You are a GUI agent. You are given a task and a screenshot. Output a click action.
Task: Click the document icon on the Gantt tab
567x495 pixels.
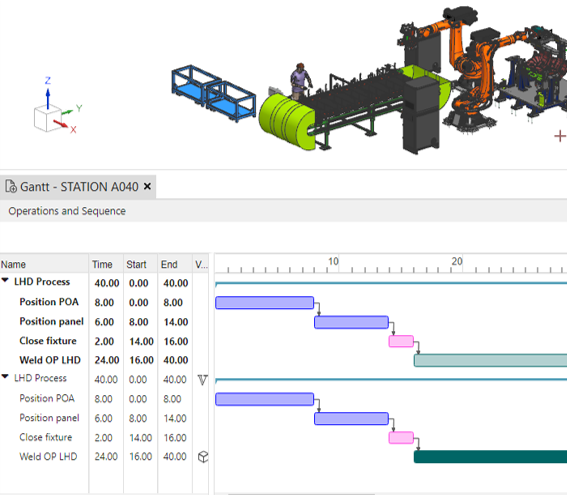click(11, 186)
